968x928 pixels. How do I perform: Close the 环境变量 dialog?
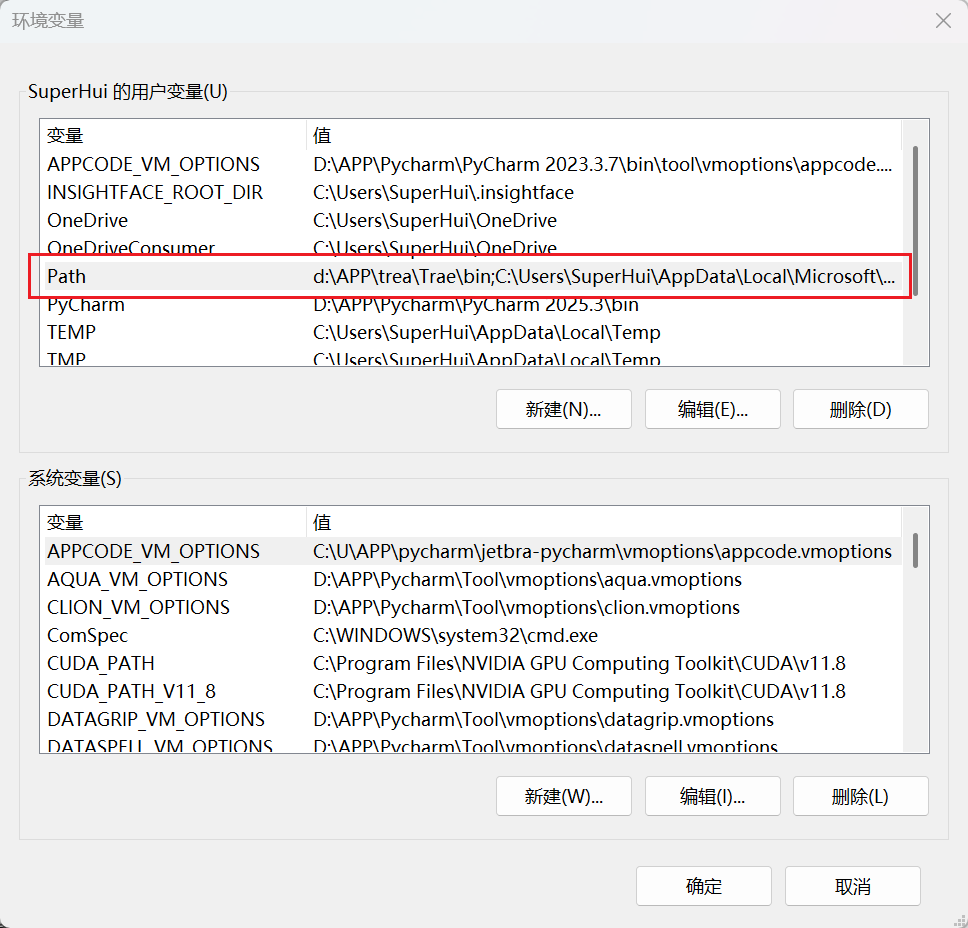(x=943, y=21)
